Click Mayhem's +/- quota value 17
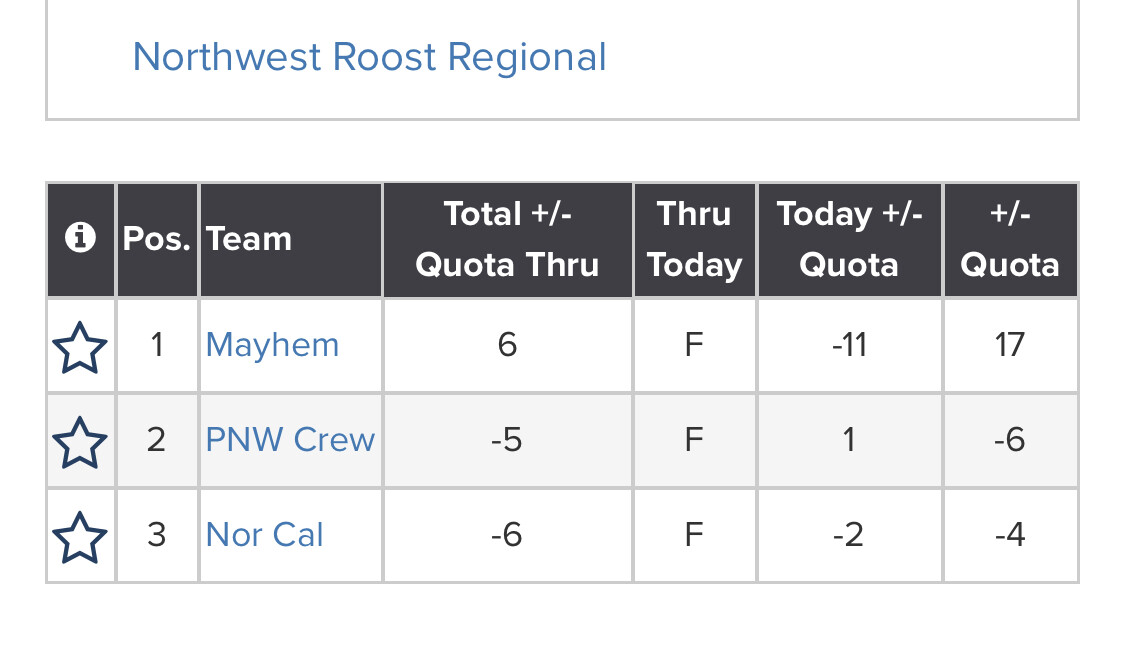The width and height of the screenshot is (1125, 653). (x=1009, y=345)
